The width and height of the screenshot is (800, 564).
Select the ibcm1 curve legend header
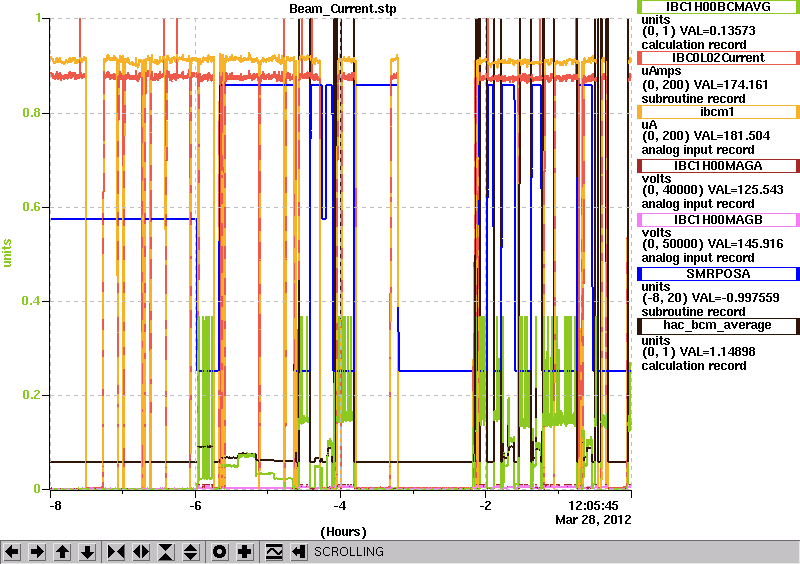point(718,112)
